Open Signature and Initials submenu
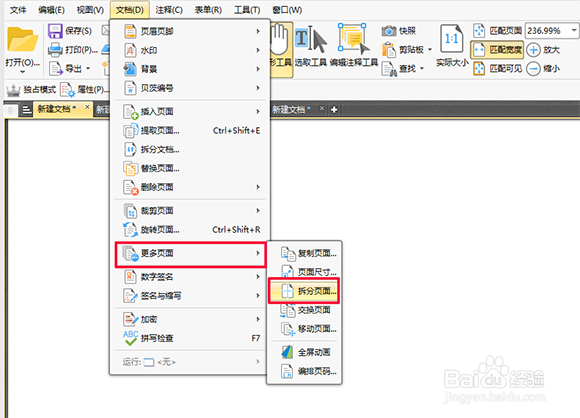 tap(190, 296)
